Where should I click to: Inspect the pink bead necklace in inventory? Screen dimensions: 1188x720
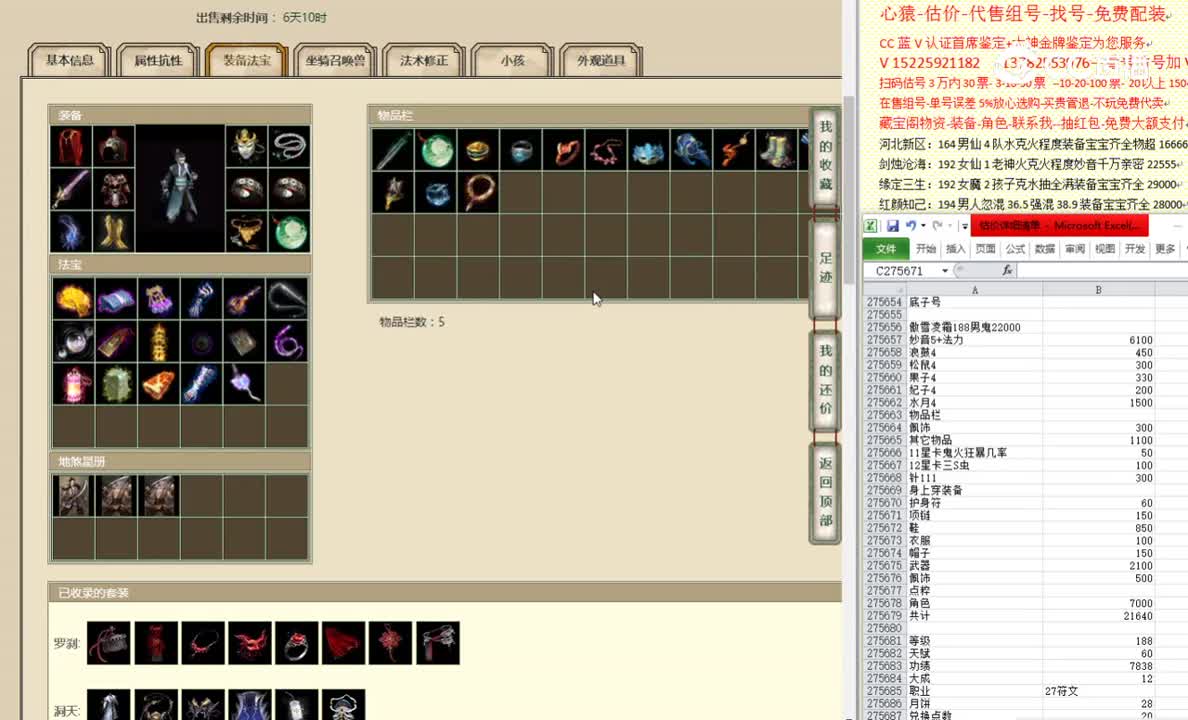605,149
